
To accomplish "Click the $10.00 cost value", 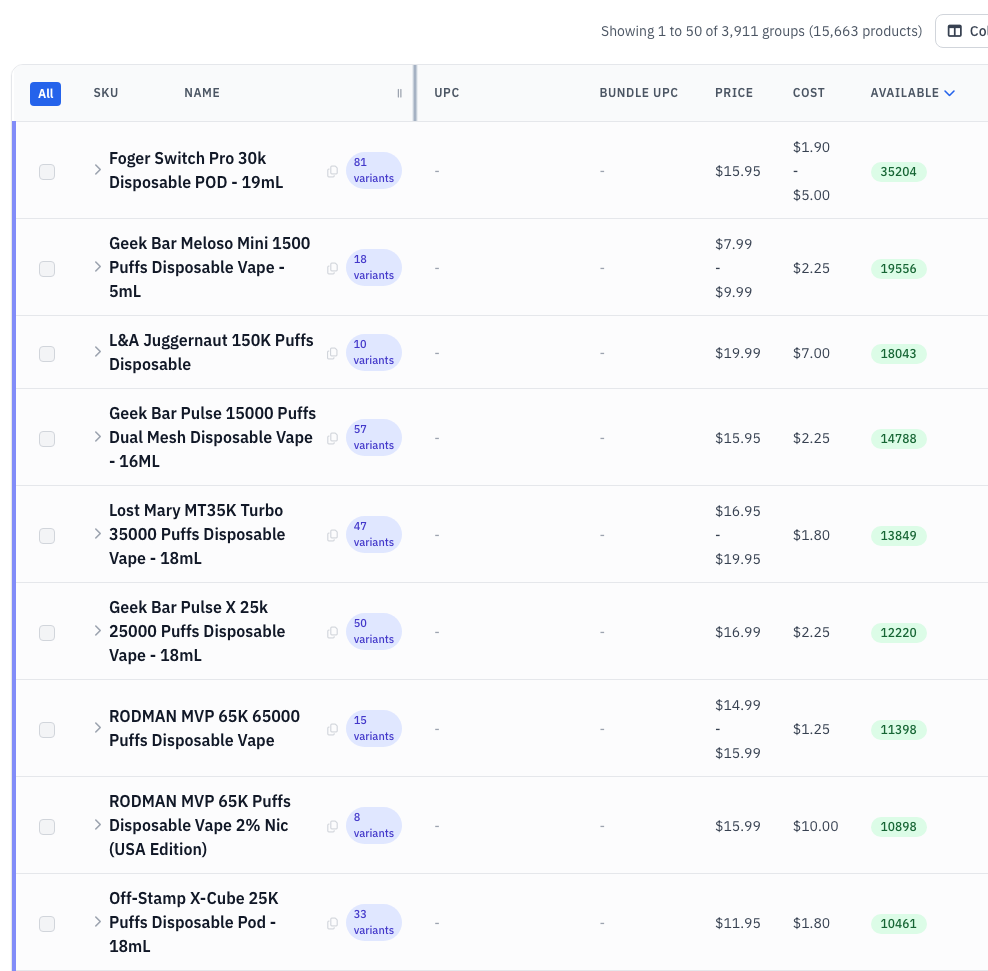I will 815,826.
